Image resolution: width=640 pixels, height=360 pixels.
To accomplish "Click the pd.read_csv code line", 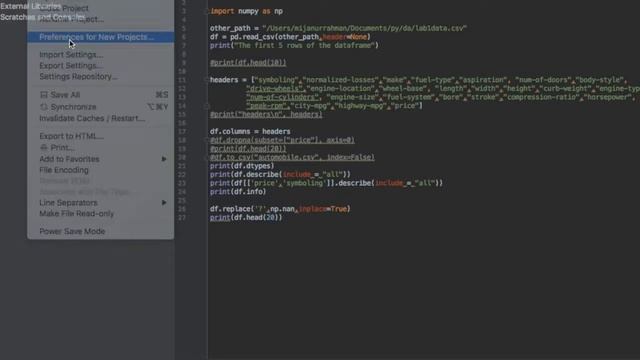I will (290, 37).
